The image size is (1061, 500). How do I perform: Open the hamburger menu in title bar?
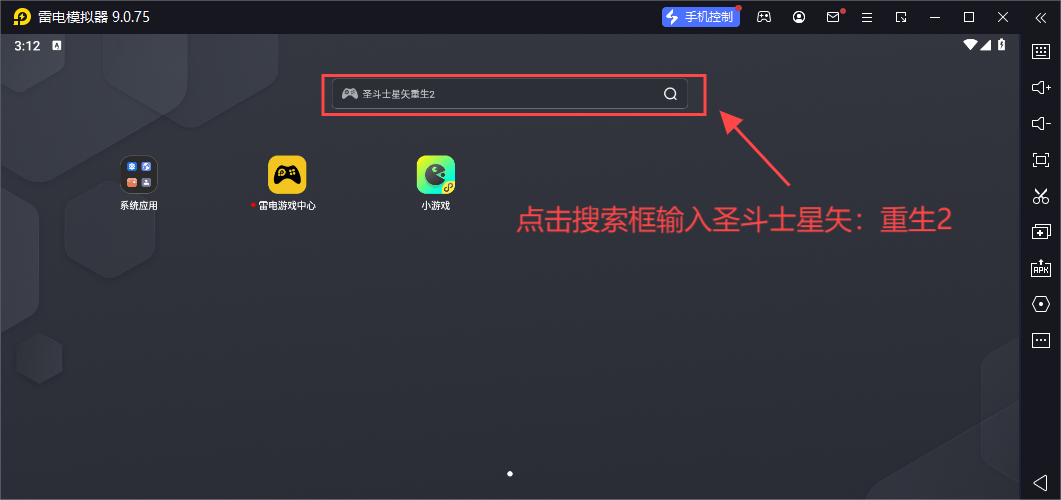(867, 17)
